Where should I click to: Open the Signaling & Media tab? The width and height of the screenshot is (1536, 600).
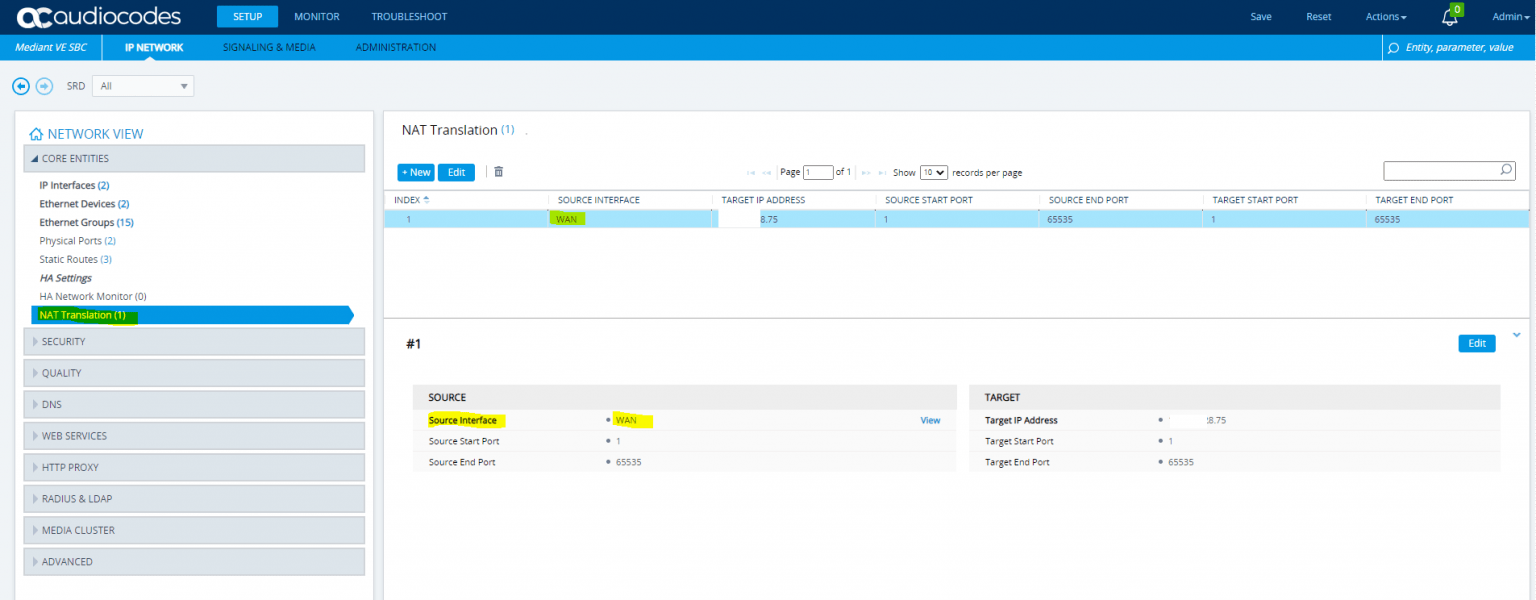tap(269, 47)
